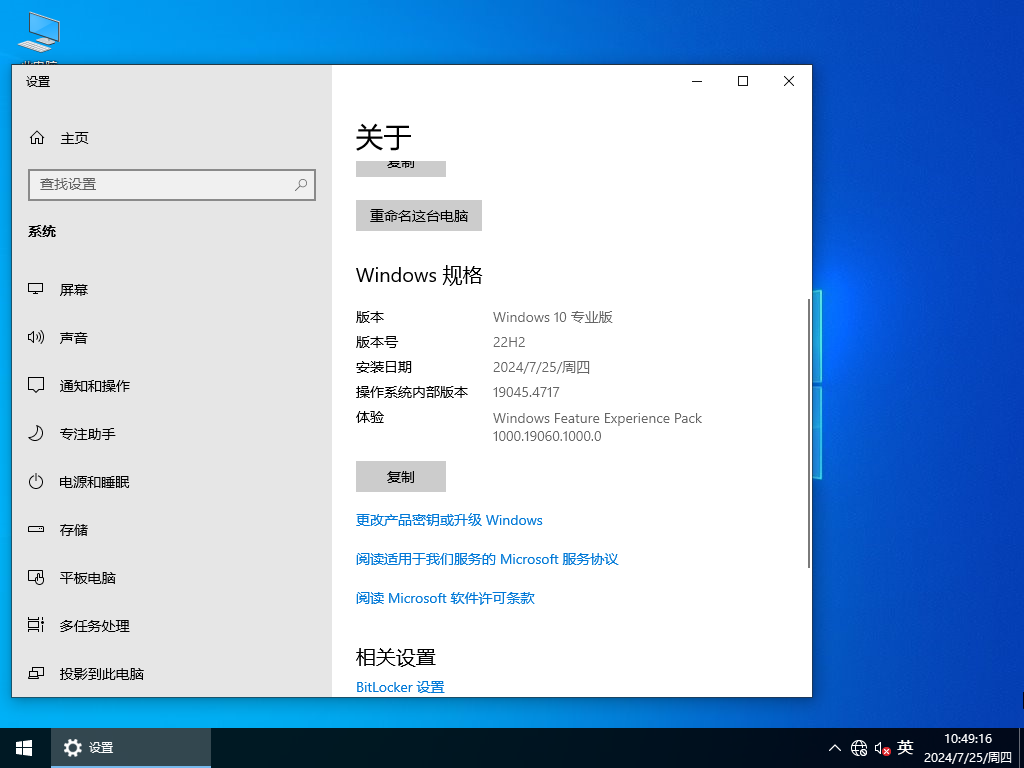Select 电源和睡眠 settings icon
This screenshot has height=768, width=1024.
[37, 481]
